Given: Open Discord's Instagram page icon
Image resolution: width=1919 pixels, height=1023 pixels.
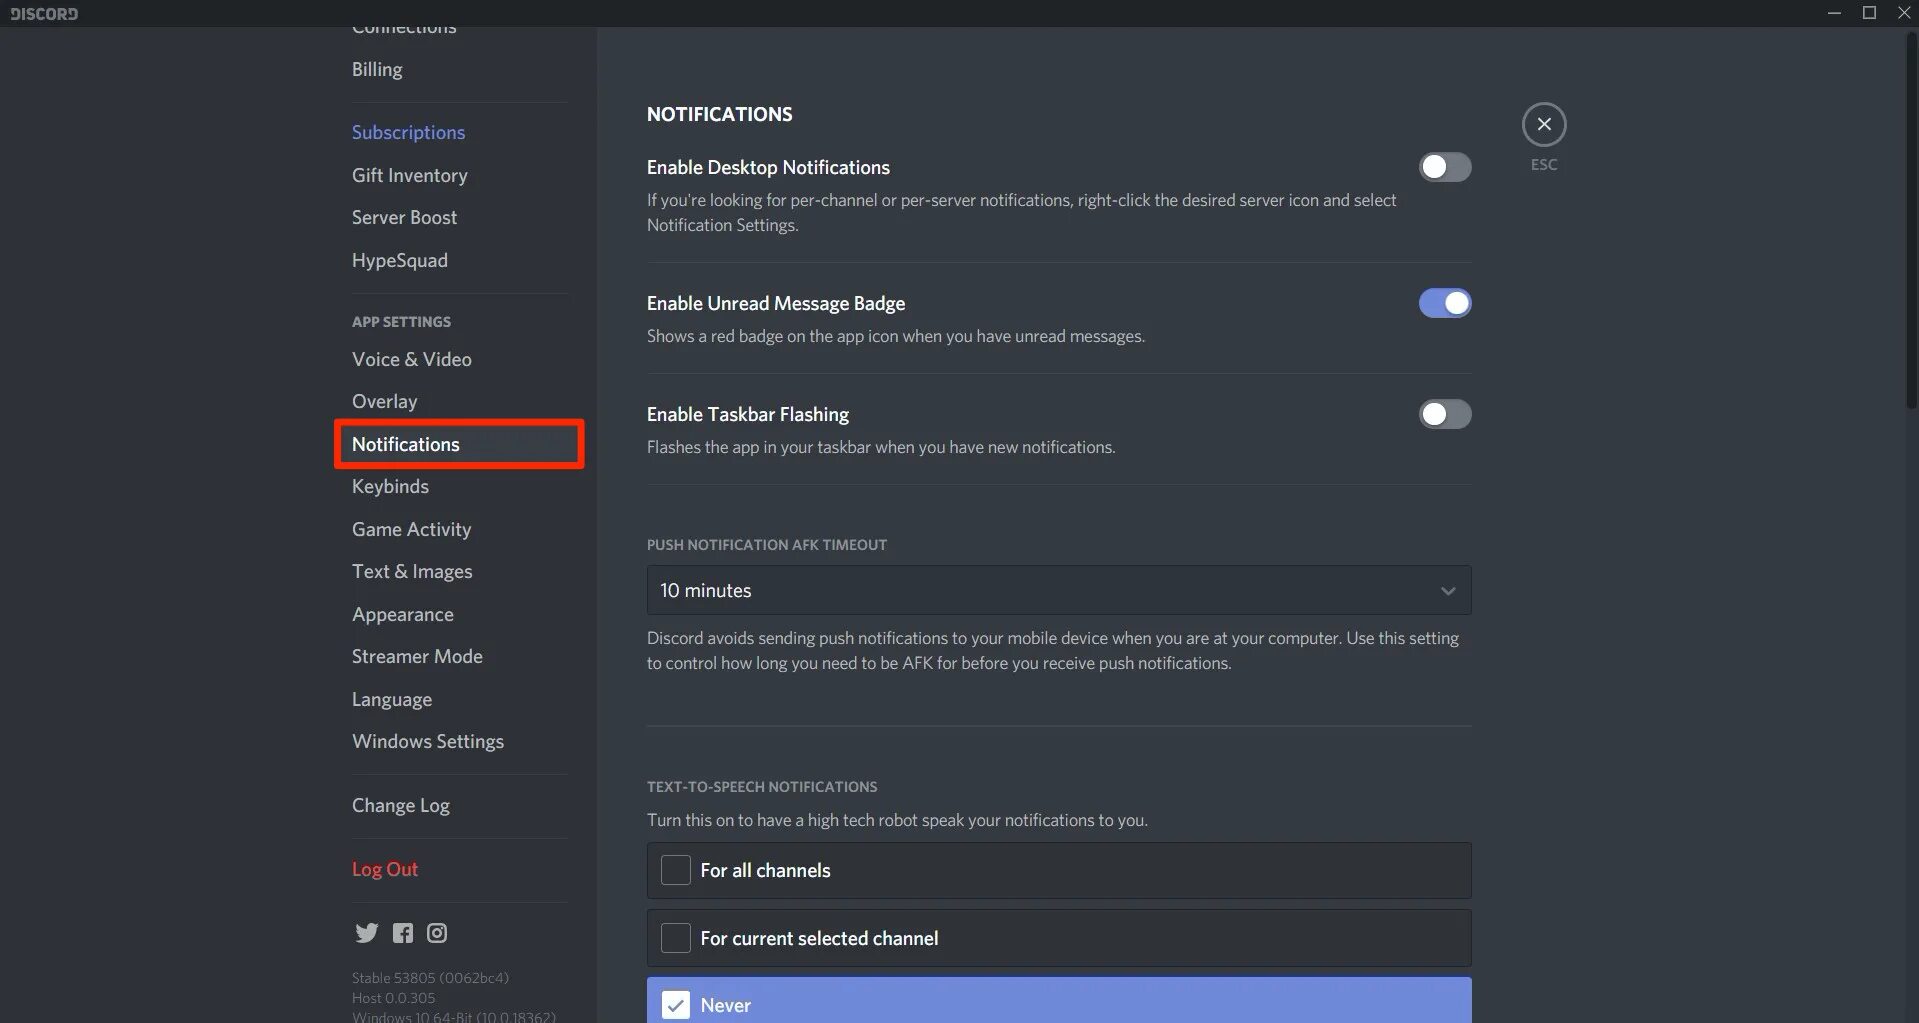Looking at the screenshot, I should click(437, 933).
